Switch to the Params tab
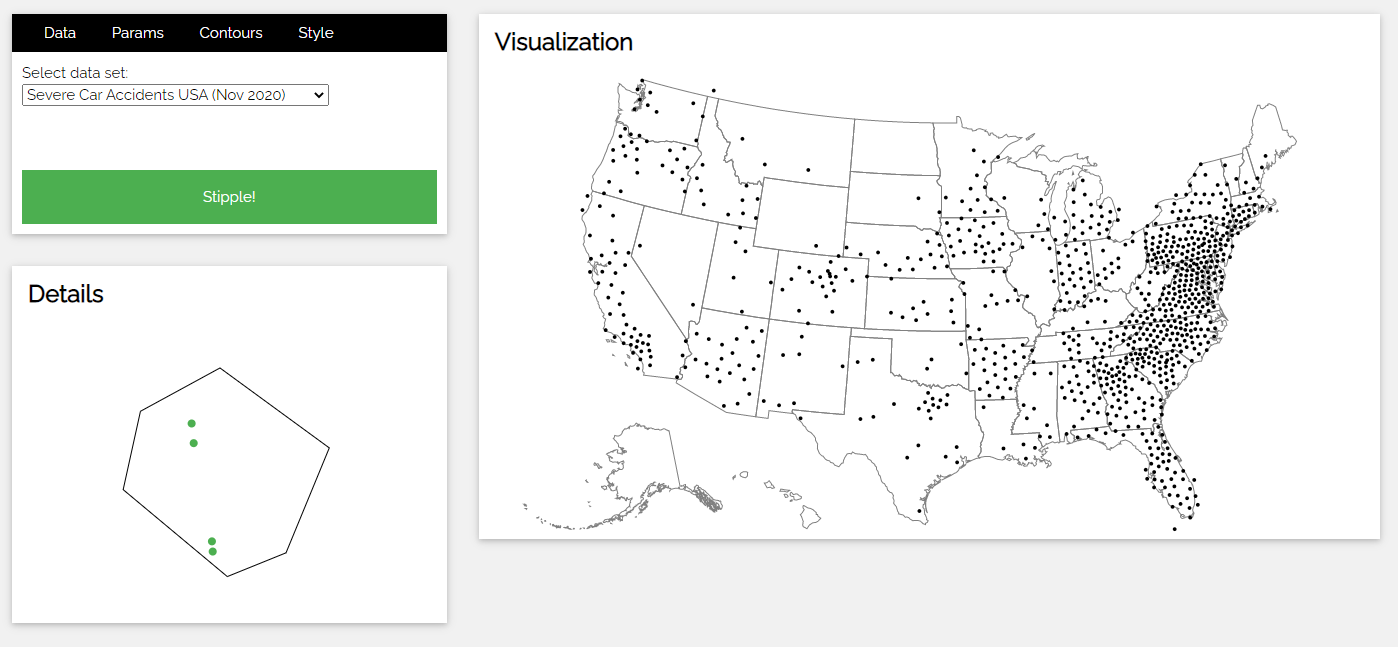The width and height of the screenshot is (1398, 647). (138, 33)
